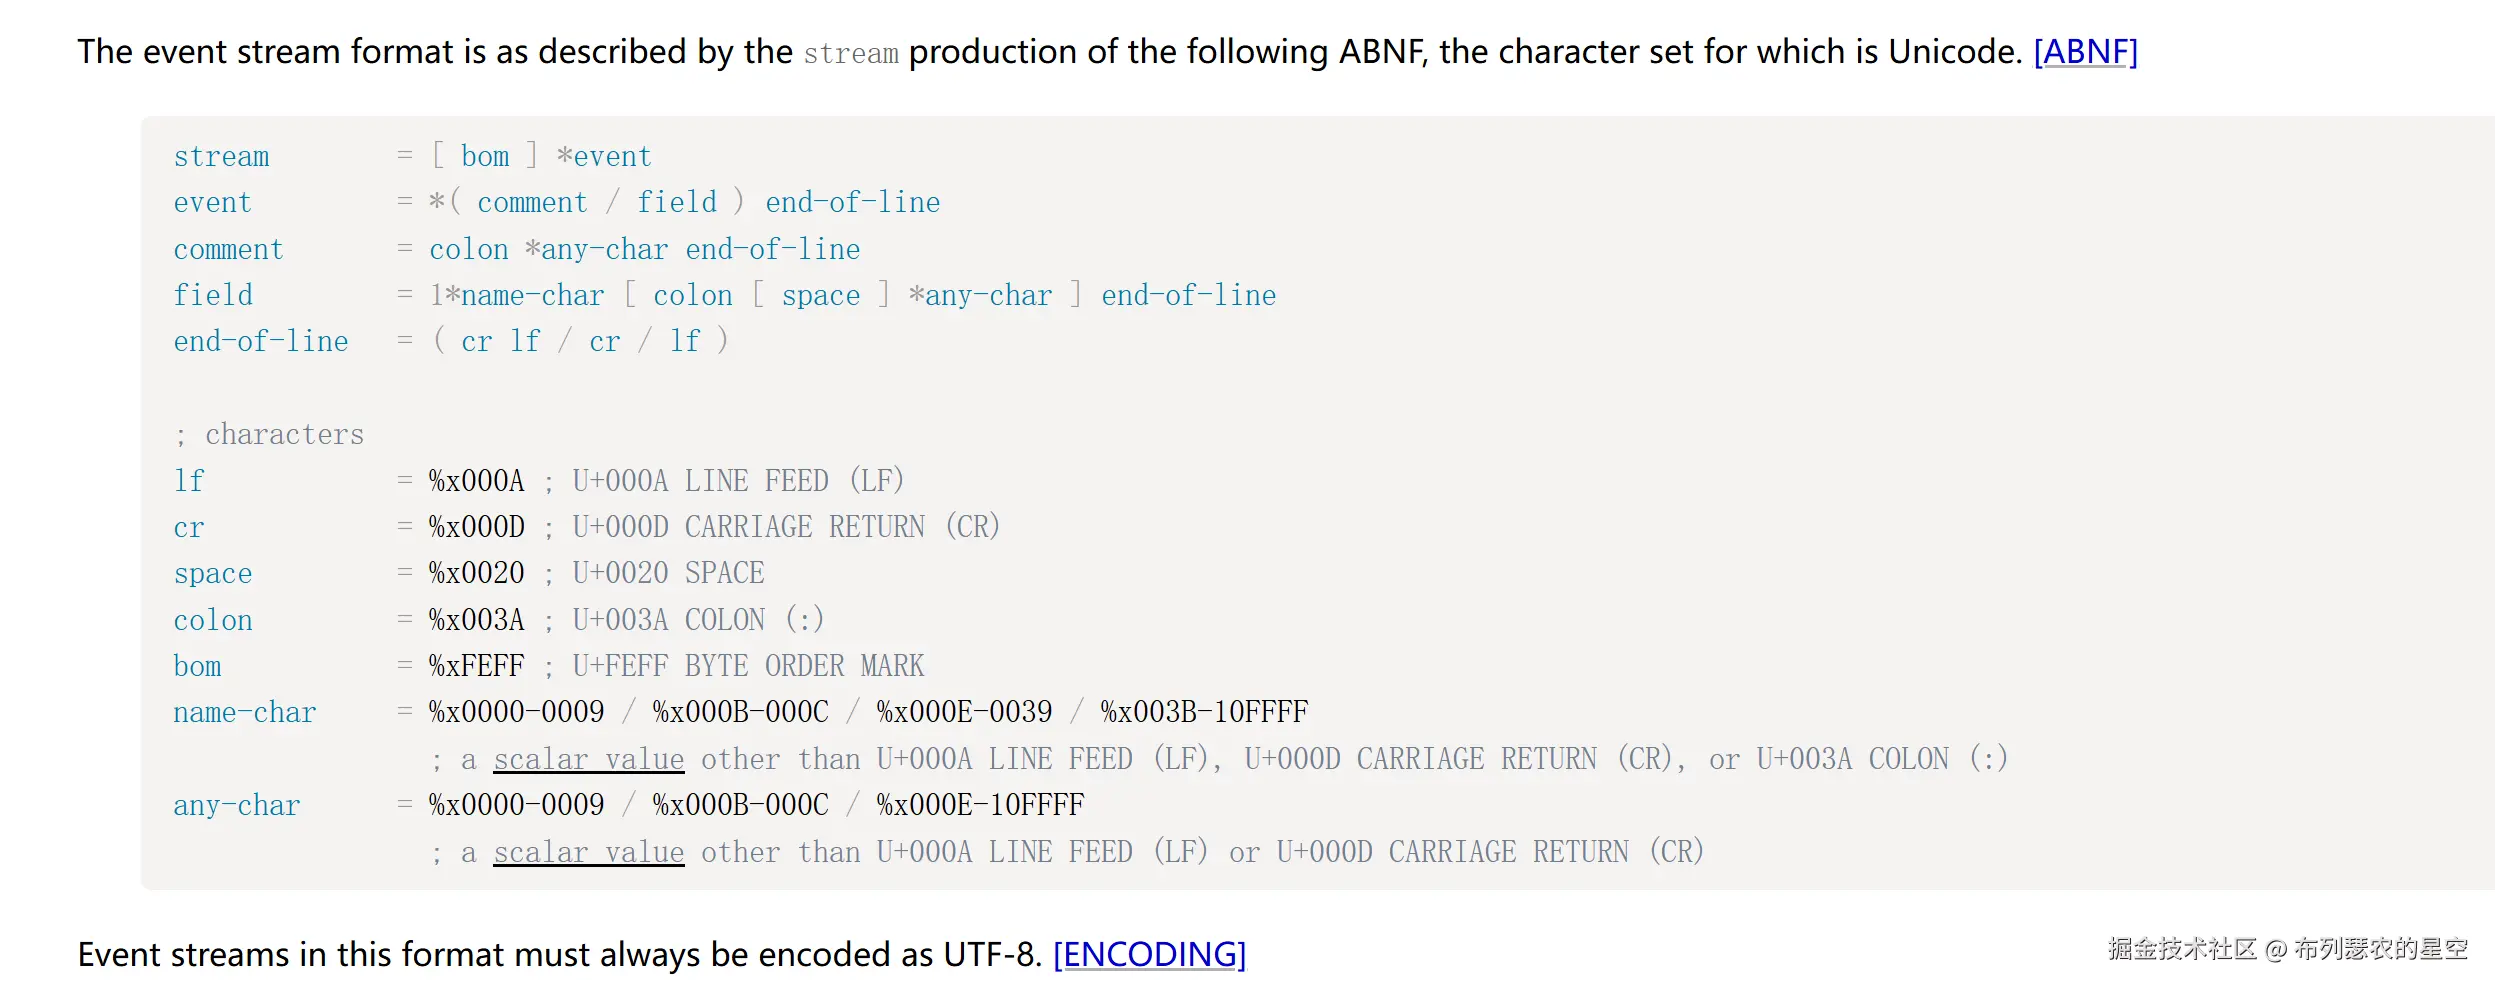Image resolution: width=2495 pixels, height=989 pixels.
Task: Click the 'colon' character rule name
Action: click(x=213, y=620)
